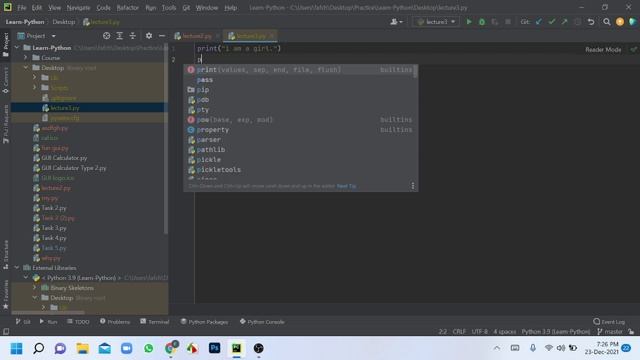This screenshot has height=360, width=640.
Task: Open the TODO tool window
Action: (78, 322)
